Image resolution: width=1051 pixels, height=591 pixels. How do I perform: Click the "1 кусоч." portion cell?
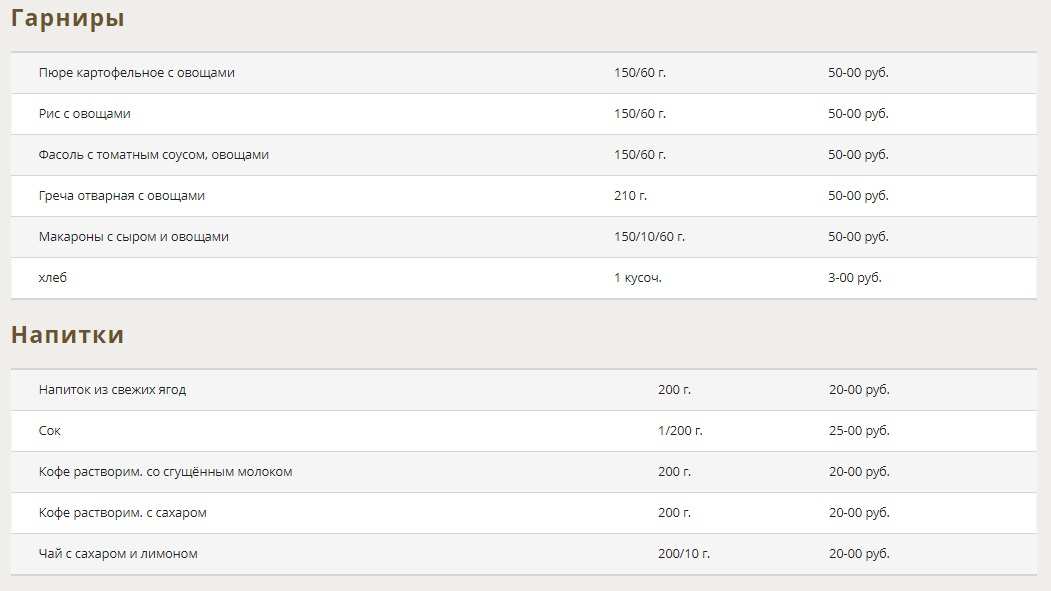[x=638, y=278]
